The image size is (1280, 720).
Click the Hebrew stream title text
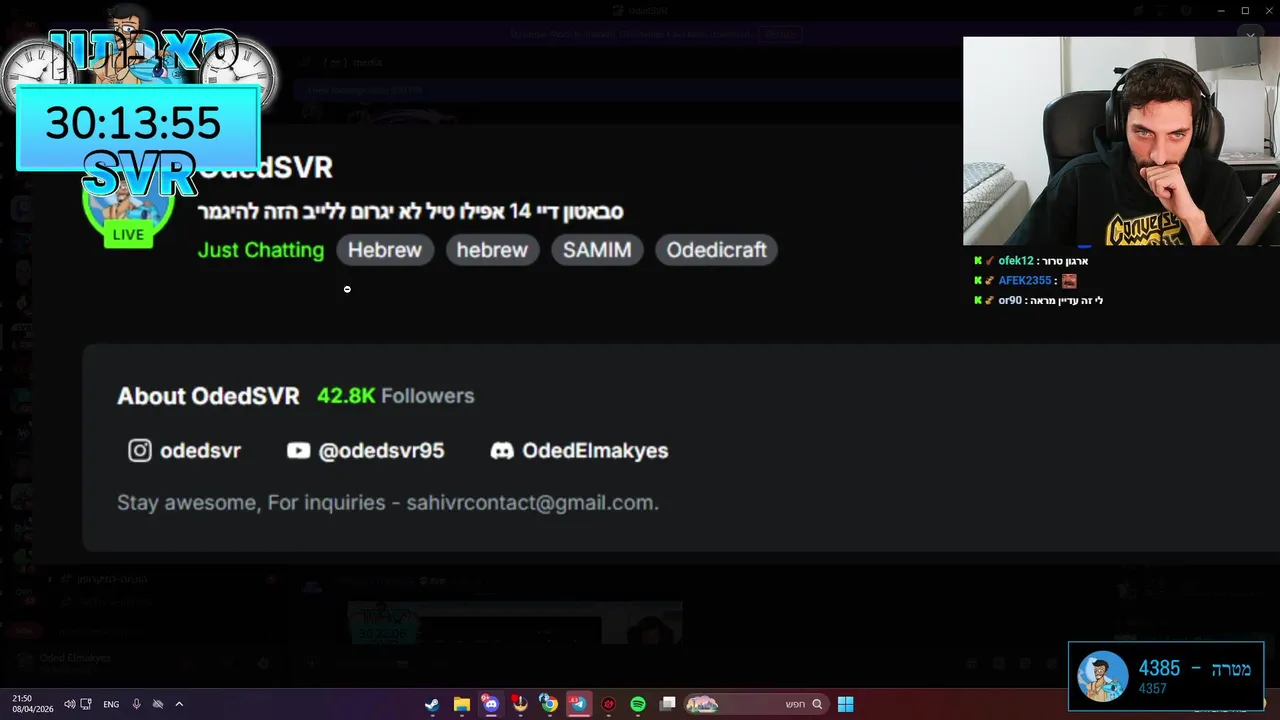410,211
